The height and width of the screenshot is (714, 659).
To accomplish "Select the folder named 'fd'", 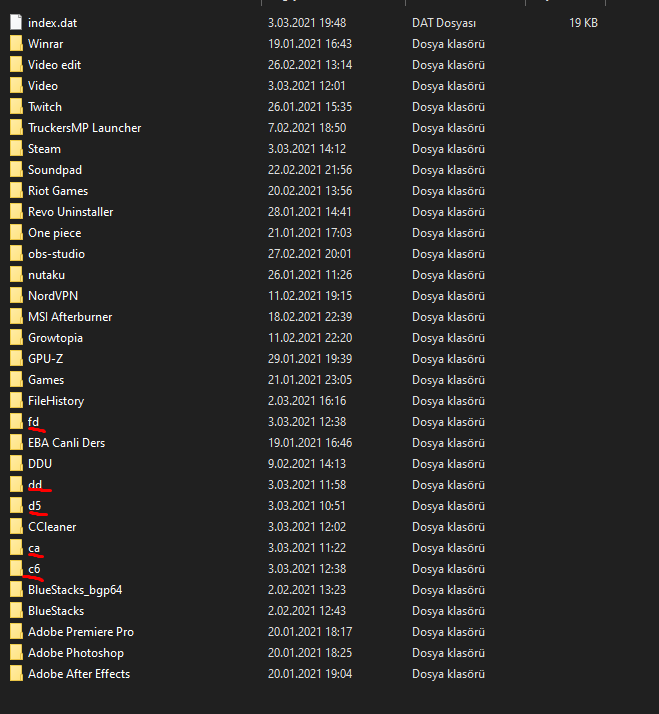I will (x=33, y=422).
